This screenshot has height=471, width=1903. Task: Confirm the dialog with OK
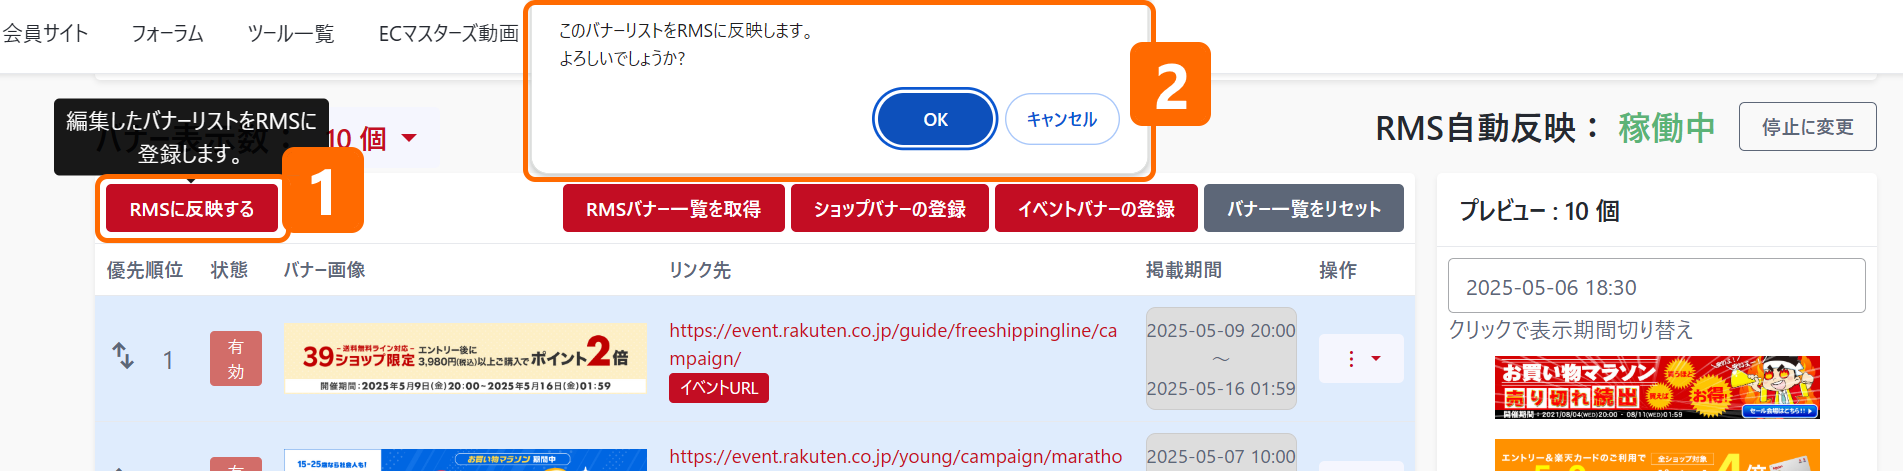(x=935, y=119)
